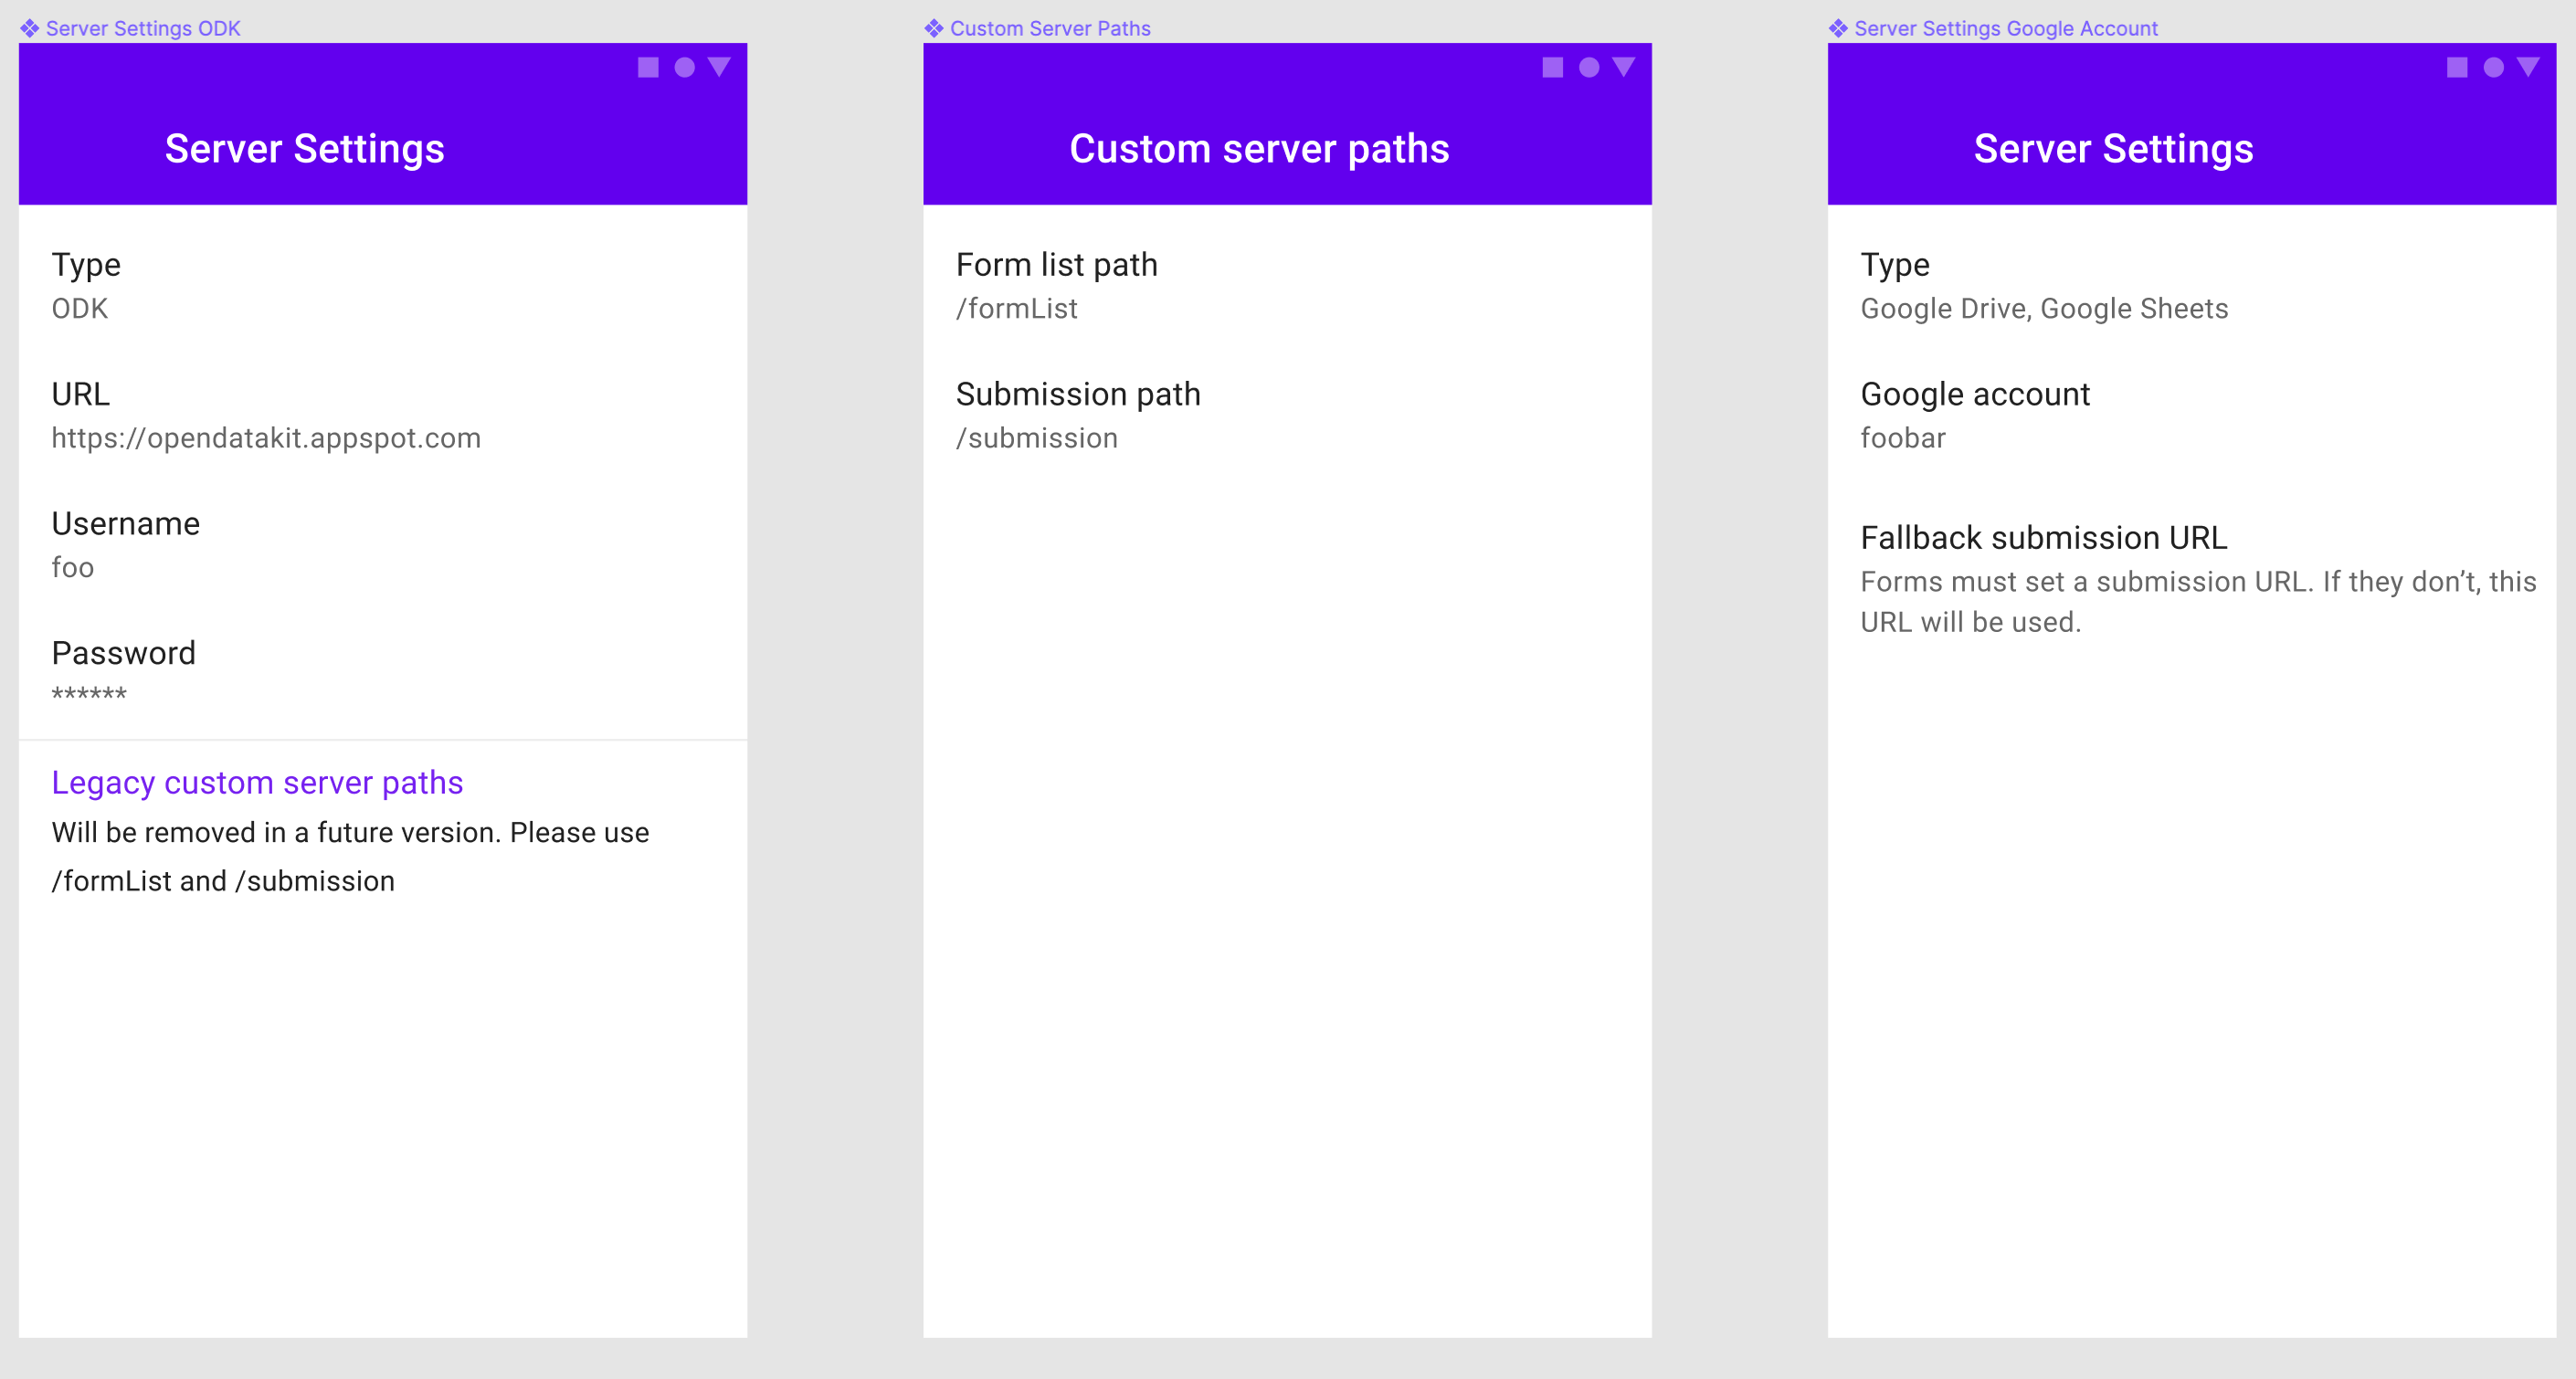The width and height of the screenshot is (2576, 1379).
Task: Open Legacy custom server paths link
Action: pos(257,782)
